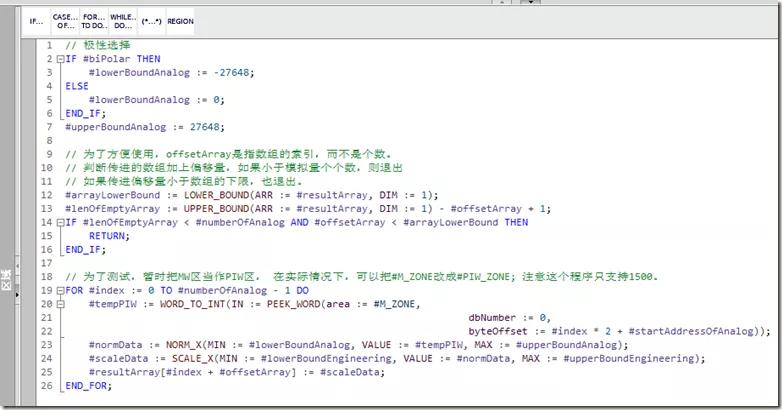Collapse the IF #biPolar block on line 2
Screen dimensions: 782x410
[60, 59]
